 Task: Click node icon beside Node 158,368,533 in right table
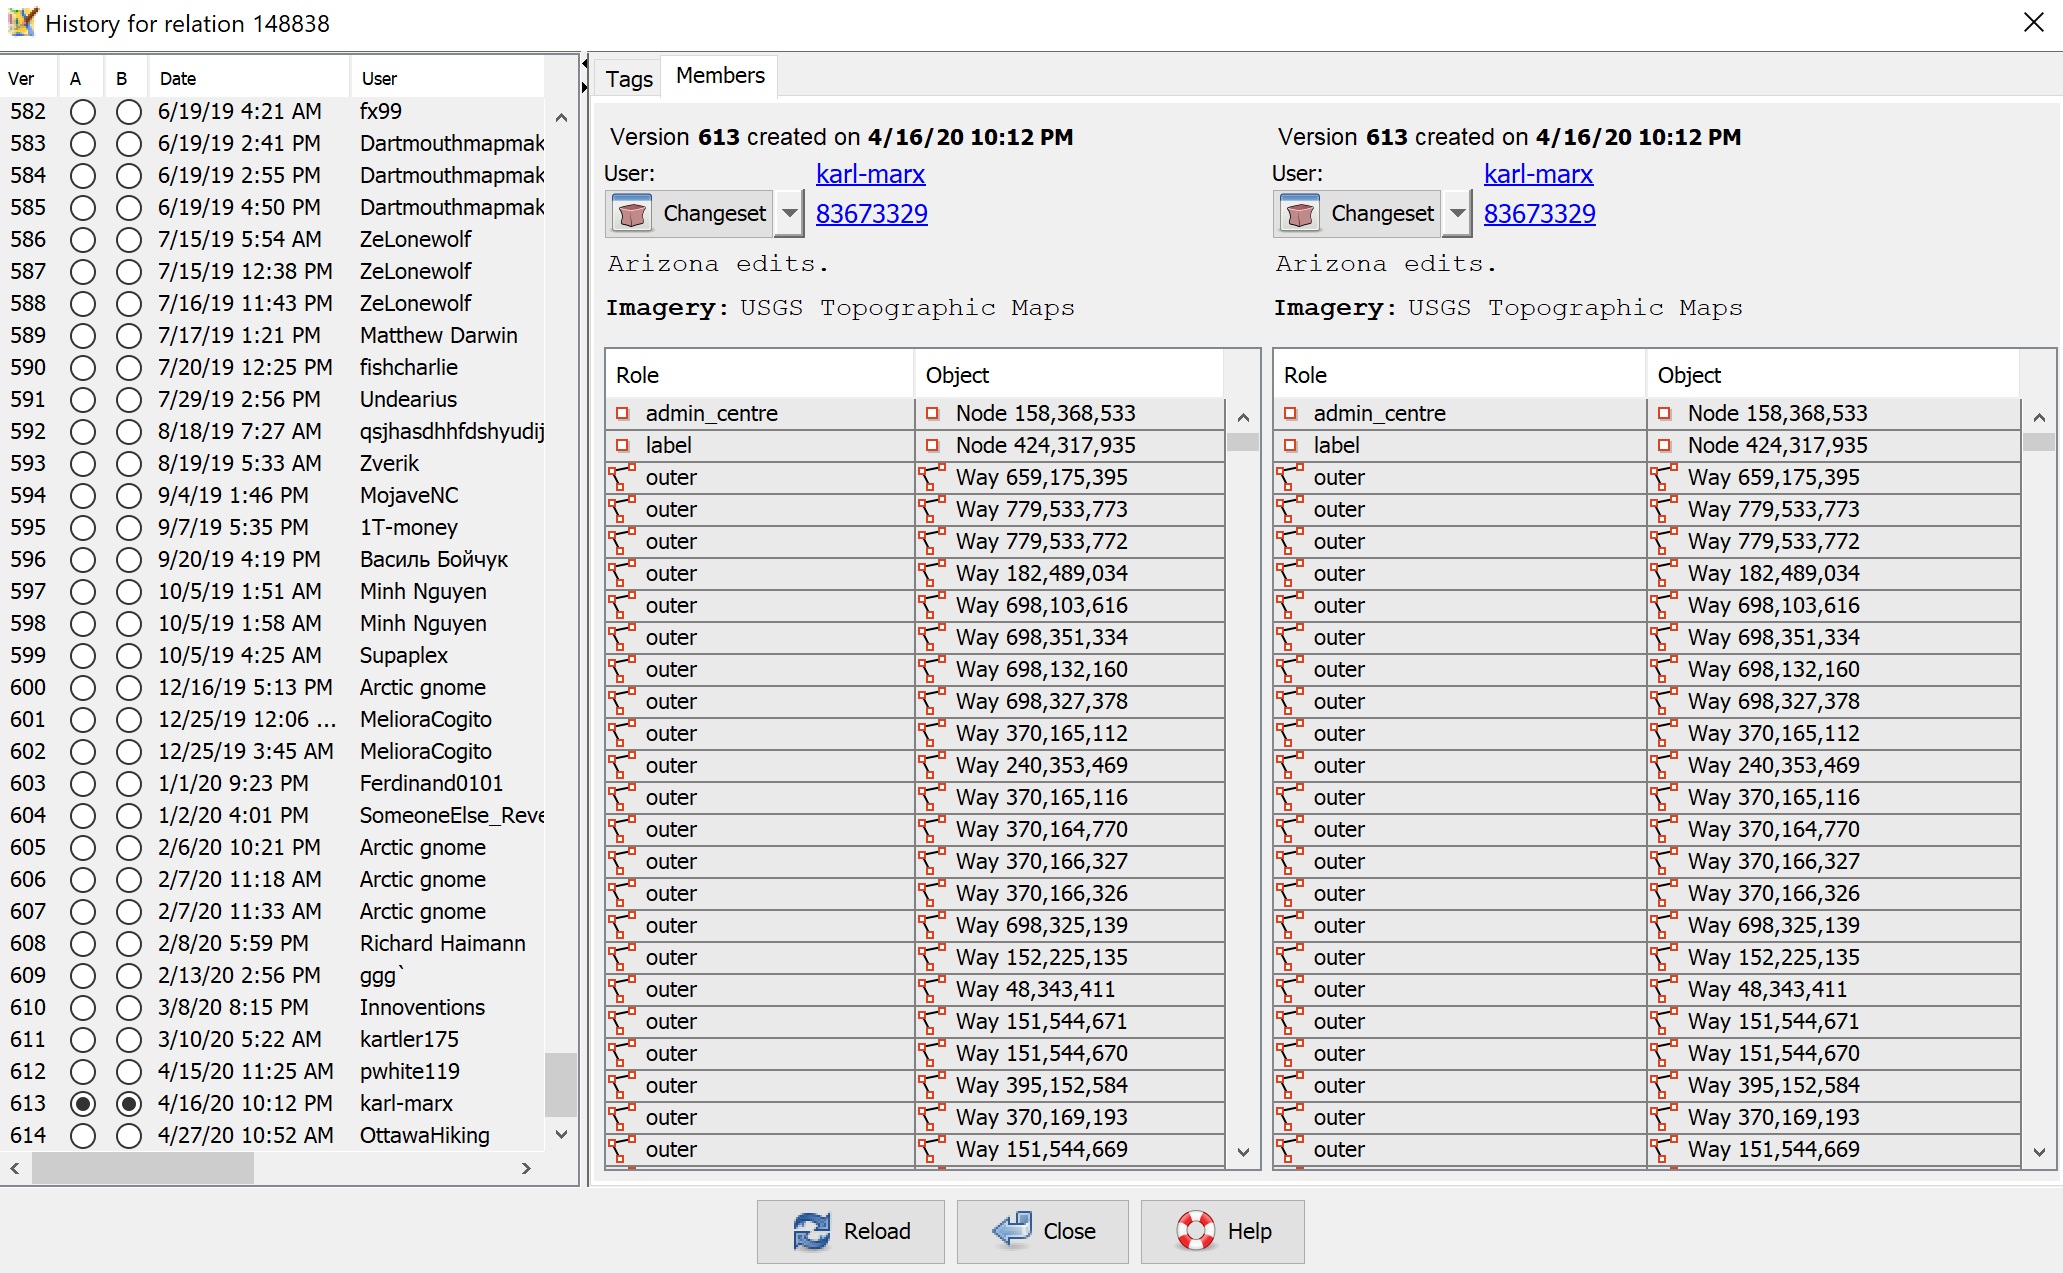[1664, 413]
